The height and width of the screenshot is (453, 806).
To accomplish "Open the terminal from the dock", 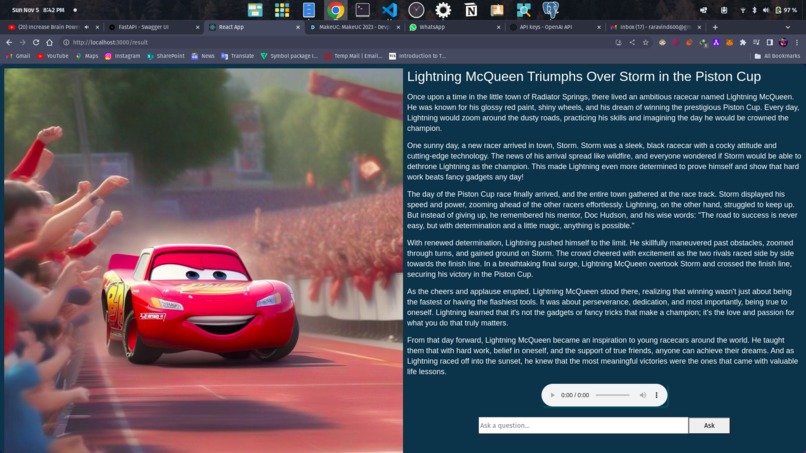I will click(362, 10).
